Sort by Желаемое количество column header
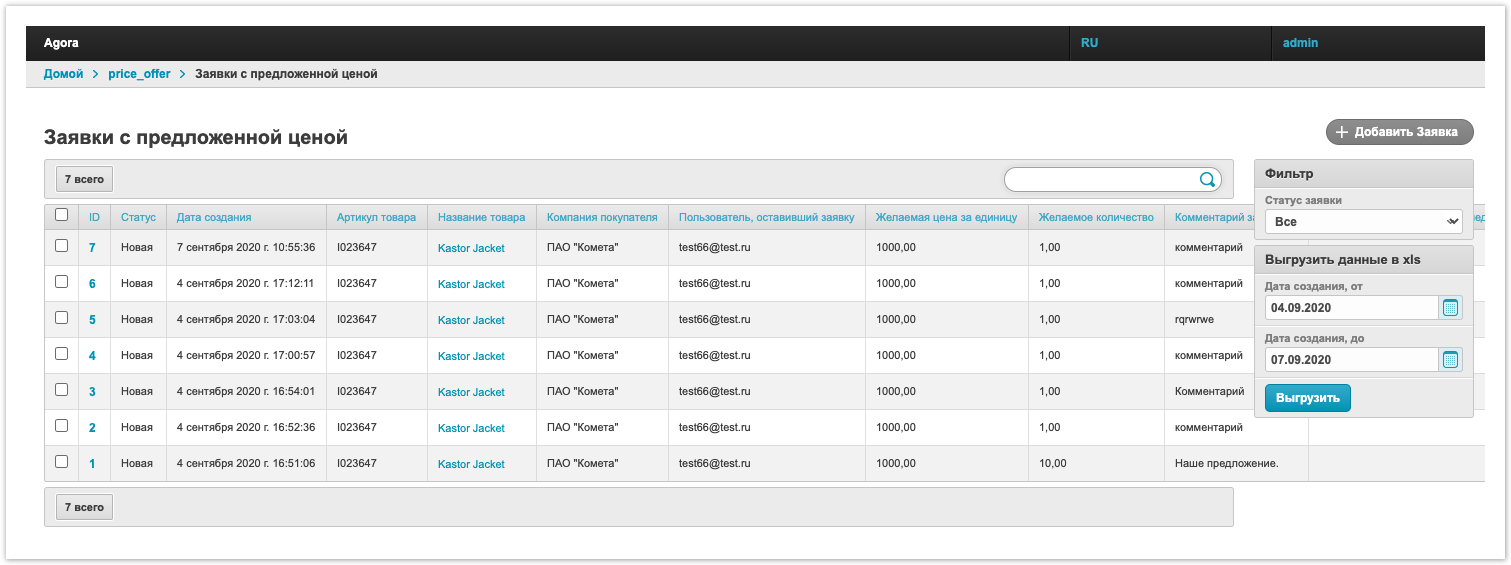The width and height of the screenshot is (1511, 565). pos(1095,217)
